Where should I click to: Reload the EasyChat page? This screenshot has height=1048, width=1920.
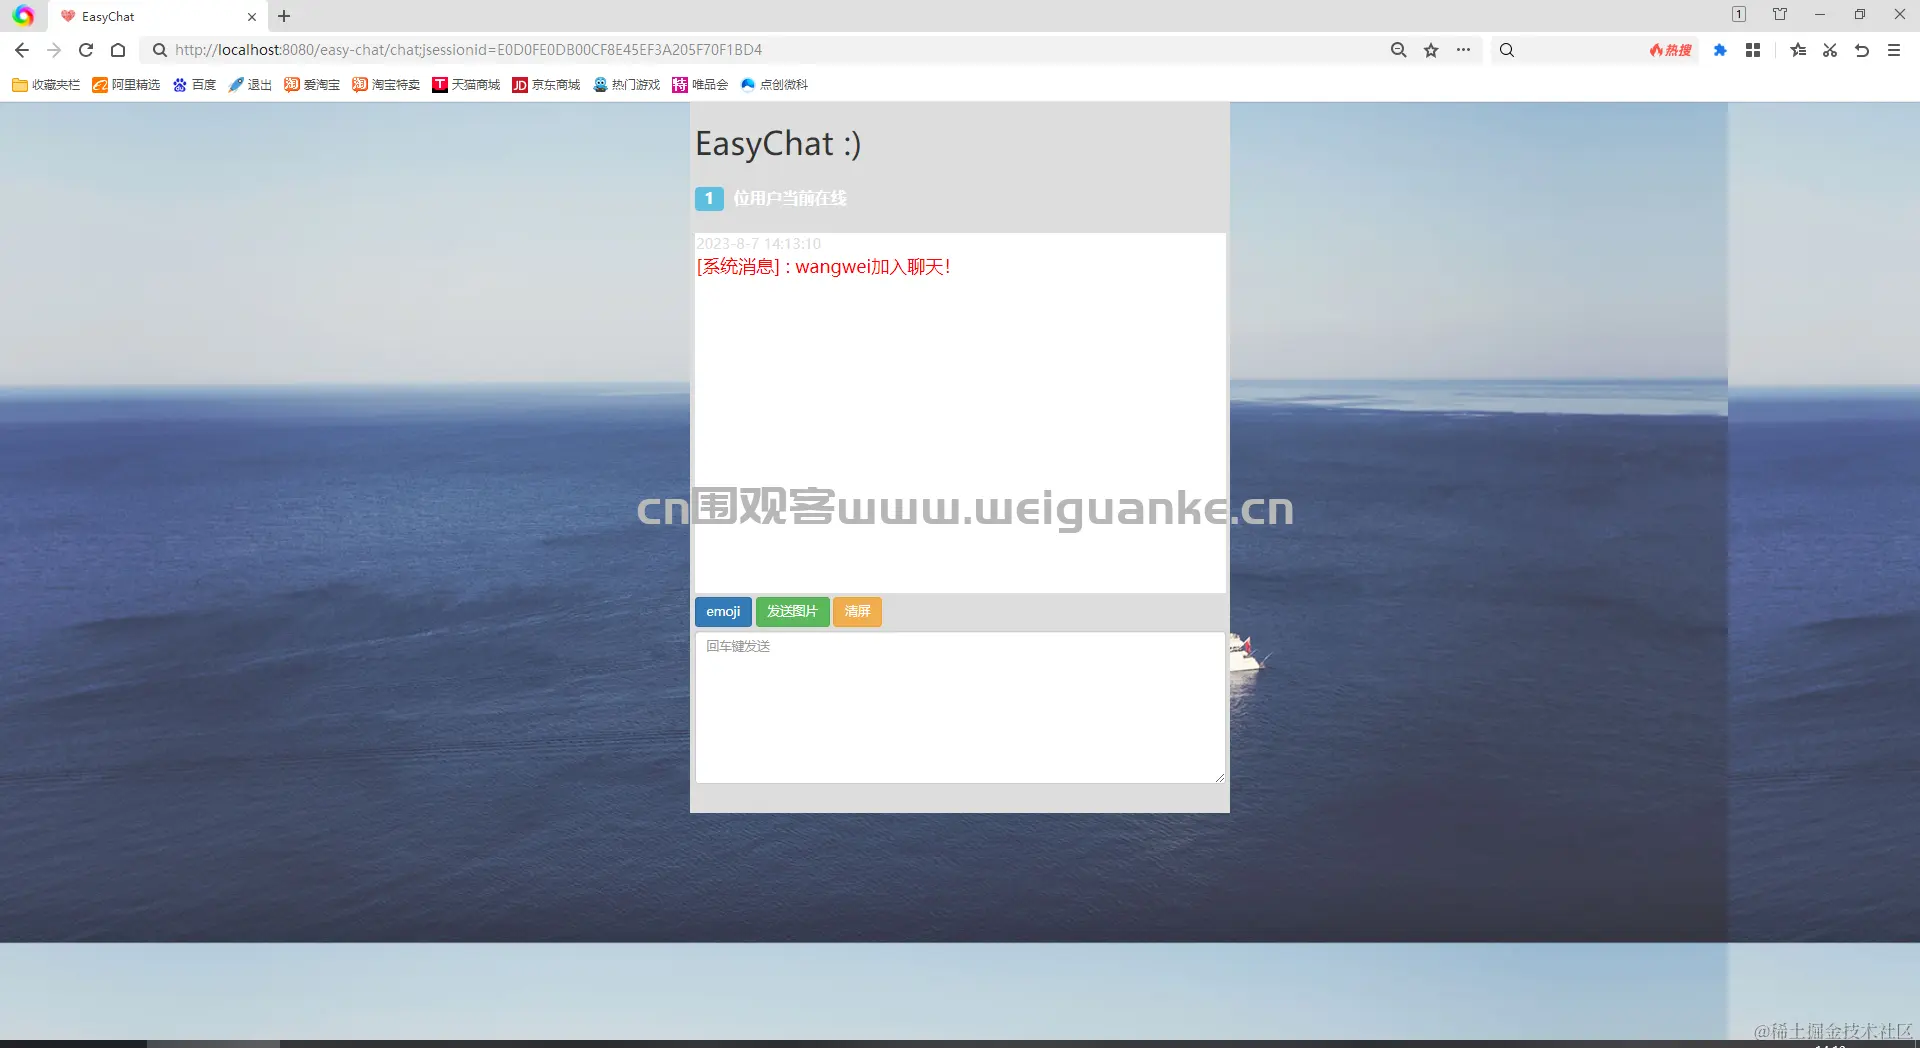tap(86, 50)
